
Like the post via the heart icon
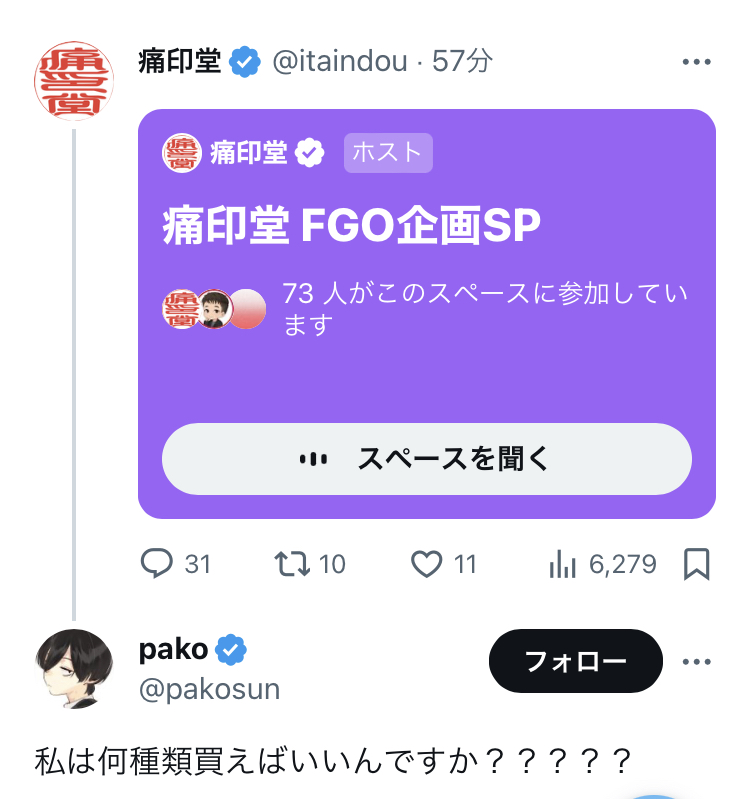coord(427,564)
